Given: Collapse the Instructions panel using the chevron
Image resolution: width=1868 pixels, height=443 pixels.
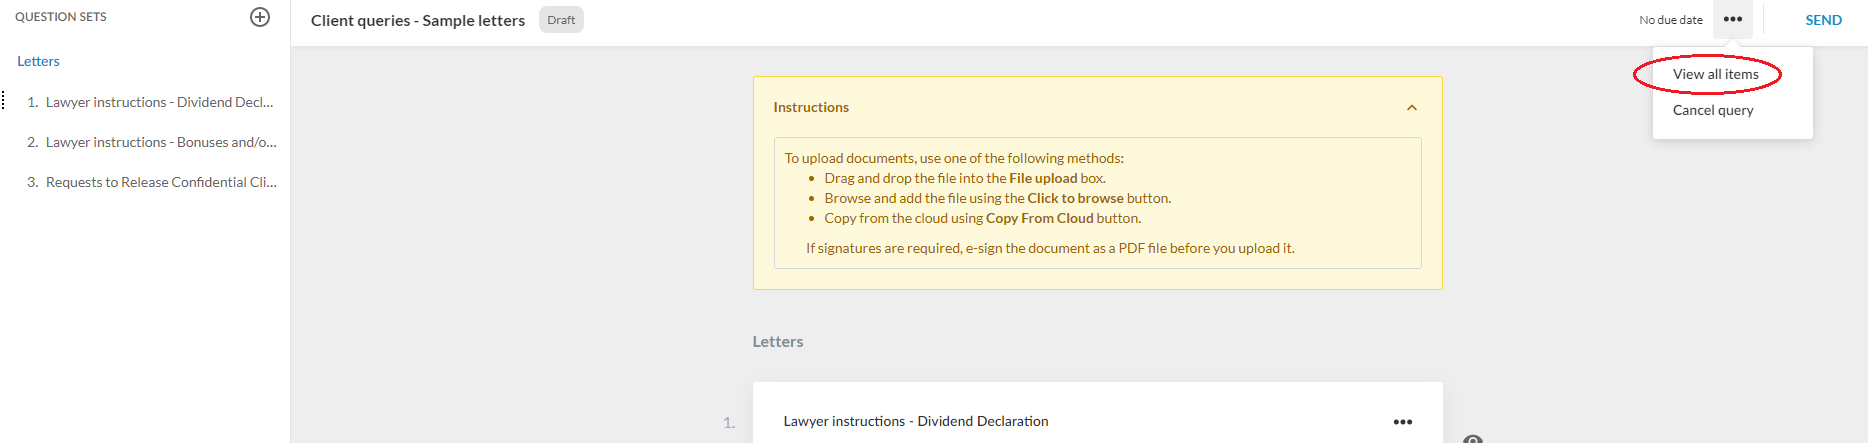Looking at the screenshot, I should tap(1411, 108).
